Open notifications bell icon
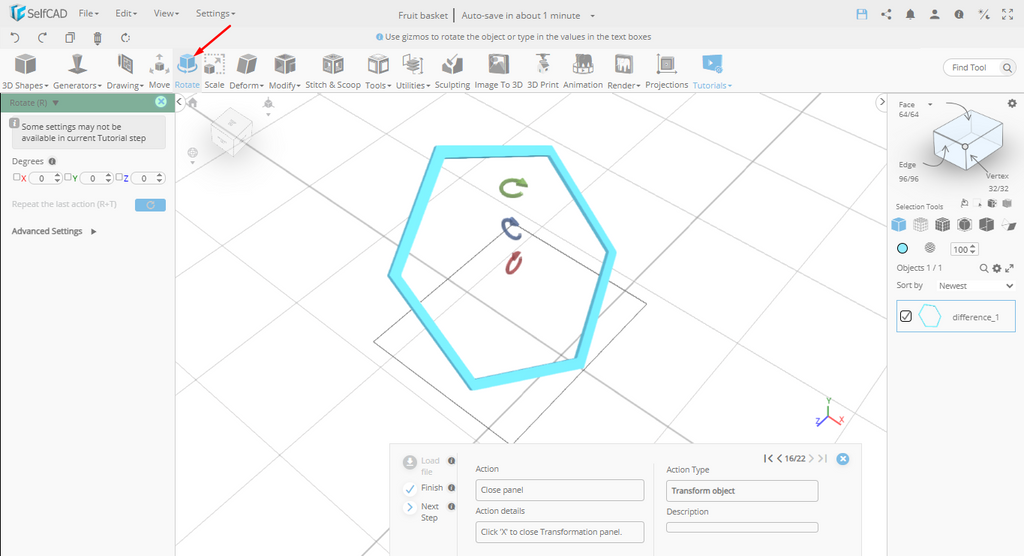This screenshot has height=556, width=1024. pos(910,14)
